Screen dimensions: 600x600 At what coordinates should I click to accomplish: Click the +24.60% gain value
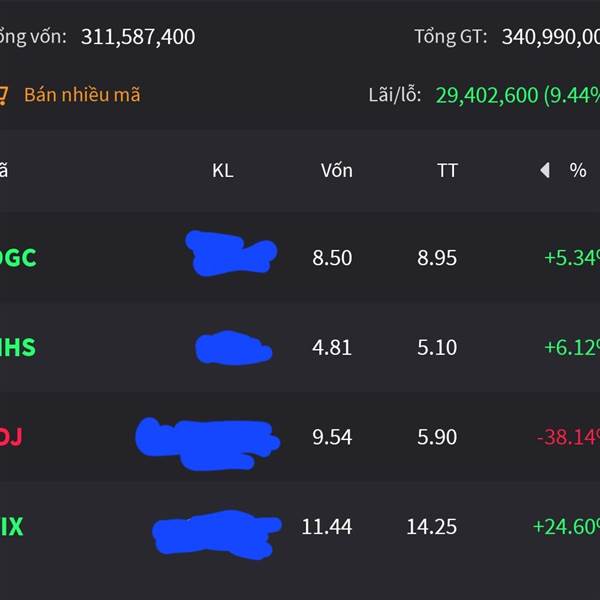(x=566, y=527)
